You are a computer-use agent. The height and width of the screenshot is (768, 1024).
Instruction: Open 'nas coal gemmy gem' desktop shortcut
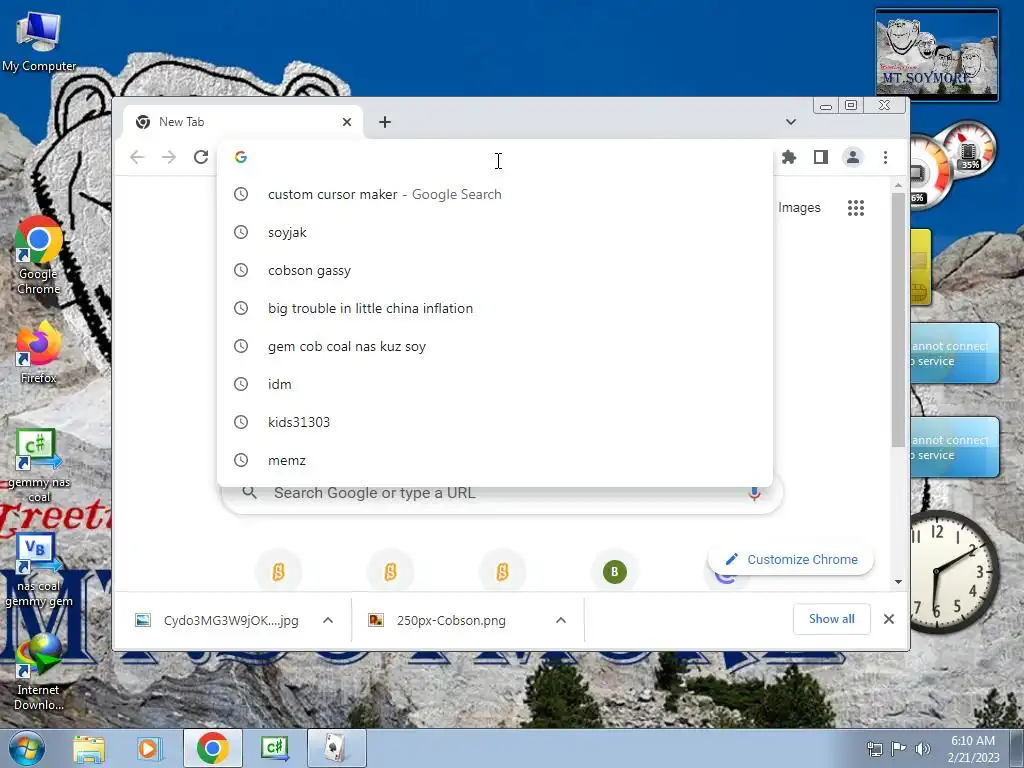[39, 571]
